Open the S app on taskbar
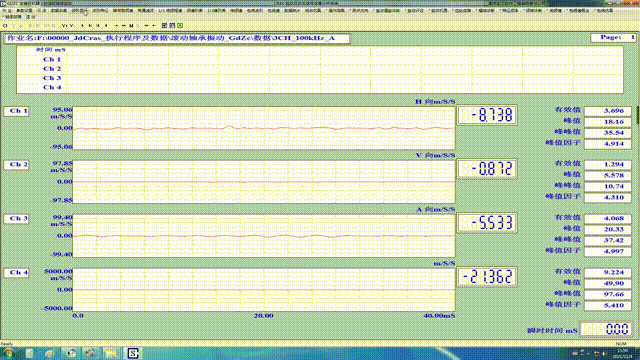The width and height of the screenshot is (640, 360). (x=133, y=353)
